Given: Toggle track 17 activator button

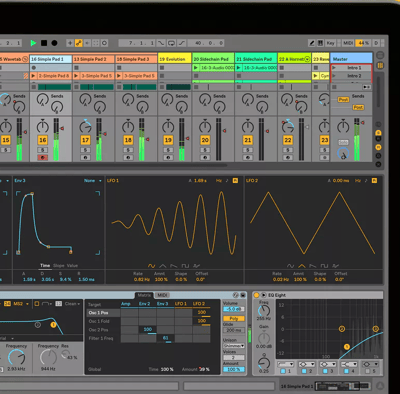Looking at the screenshot, I should 86,140.
